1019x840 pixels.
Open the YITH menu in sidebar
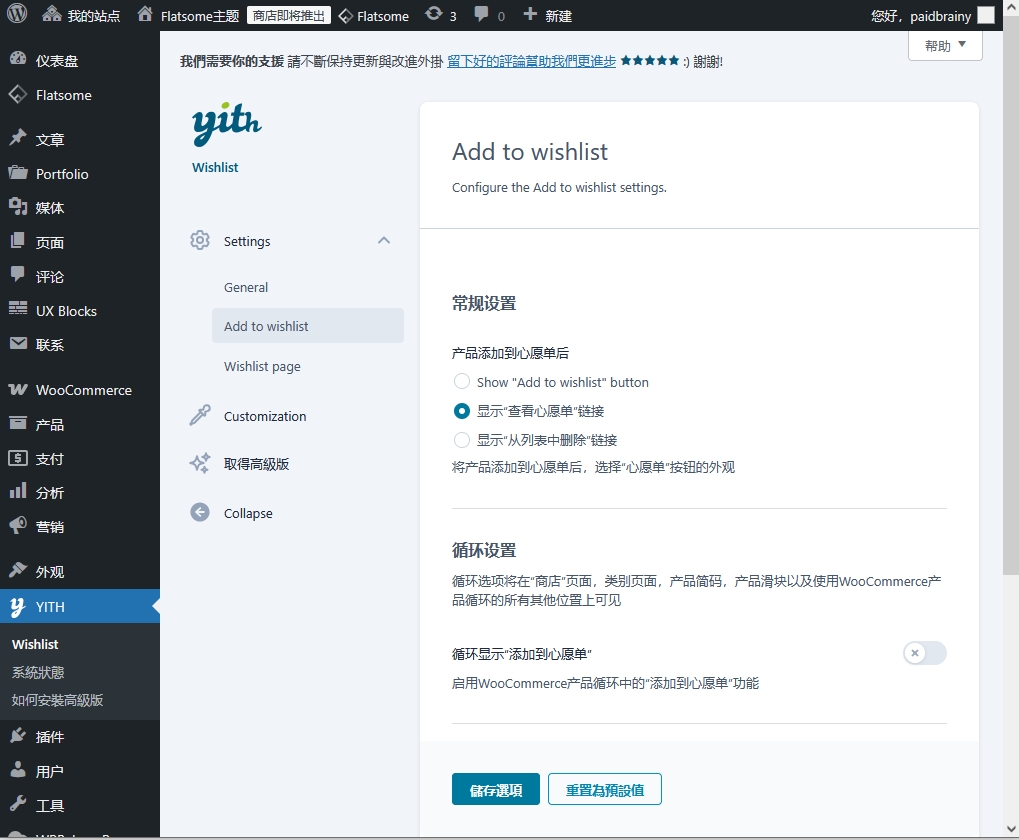pos(80,606)
